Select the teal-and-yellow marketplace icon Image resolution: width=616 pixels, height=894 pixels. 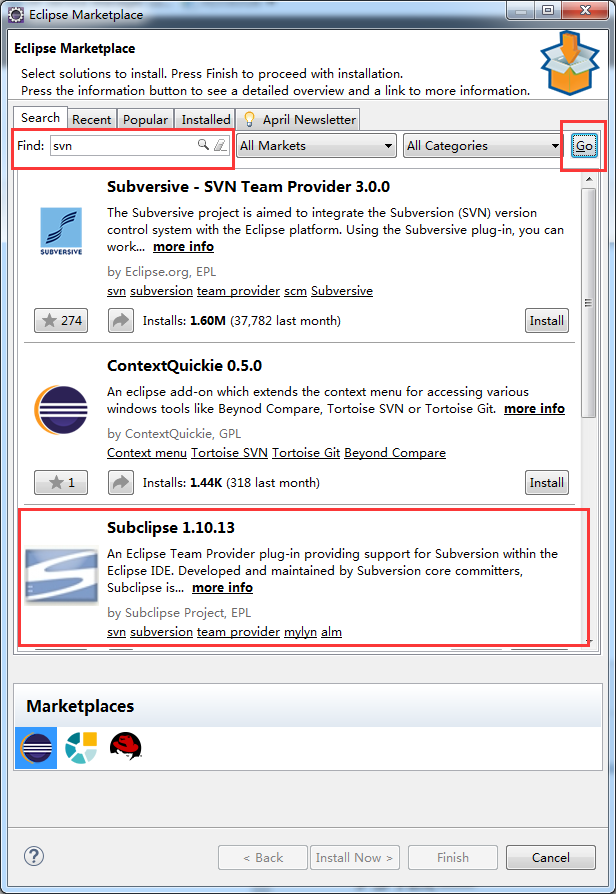[x=81, y=747]
